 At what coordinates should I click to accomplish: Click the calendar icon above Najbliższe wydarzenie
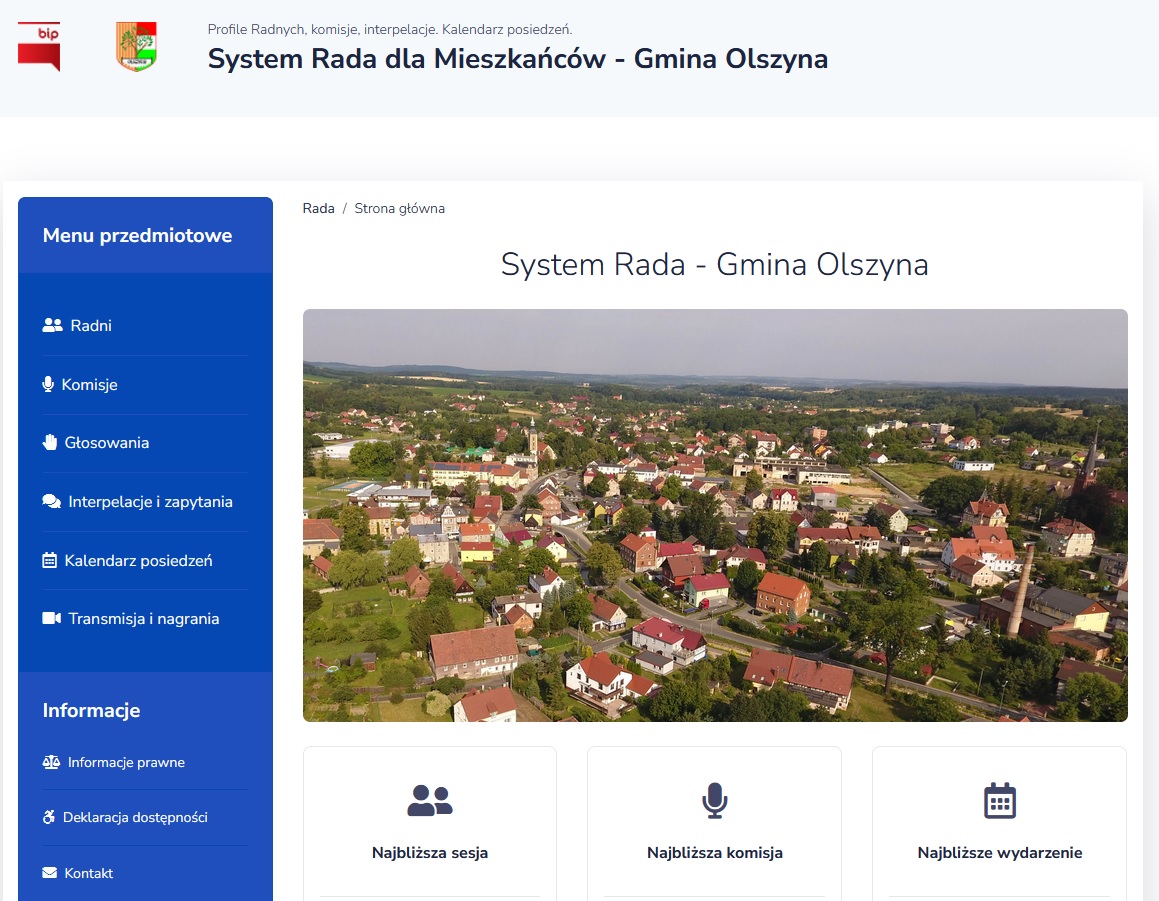(1000, 800)
